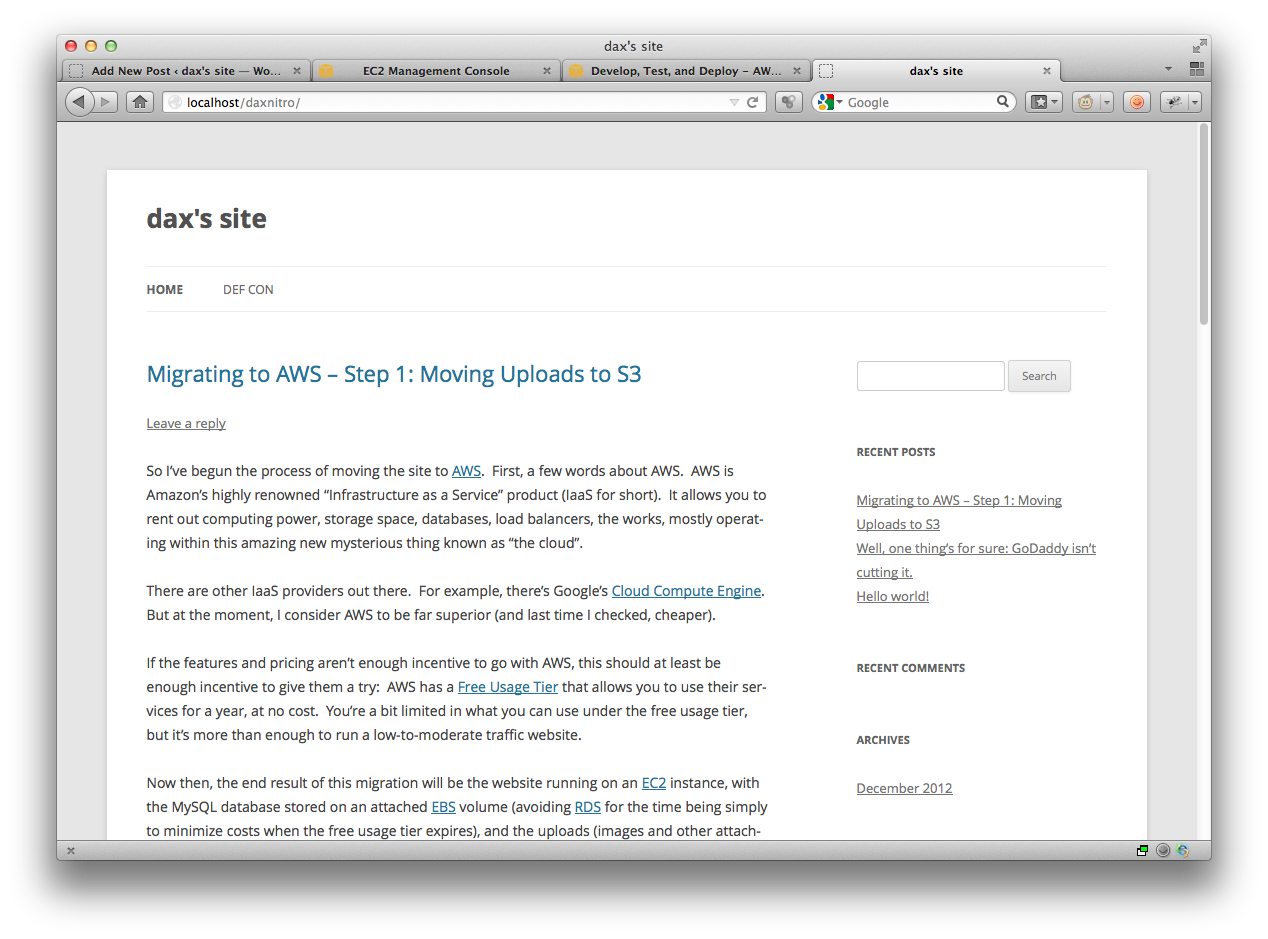This screenshot has width=1268, height=939.
Task: Toggle full screen with the arrows icon
Action: point(1199,46)
